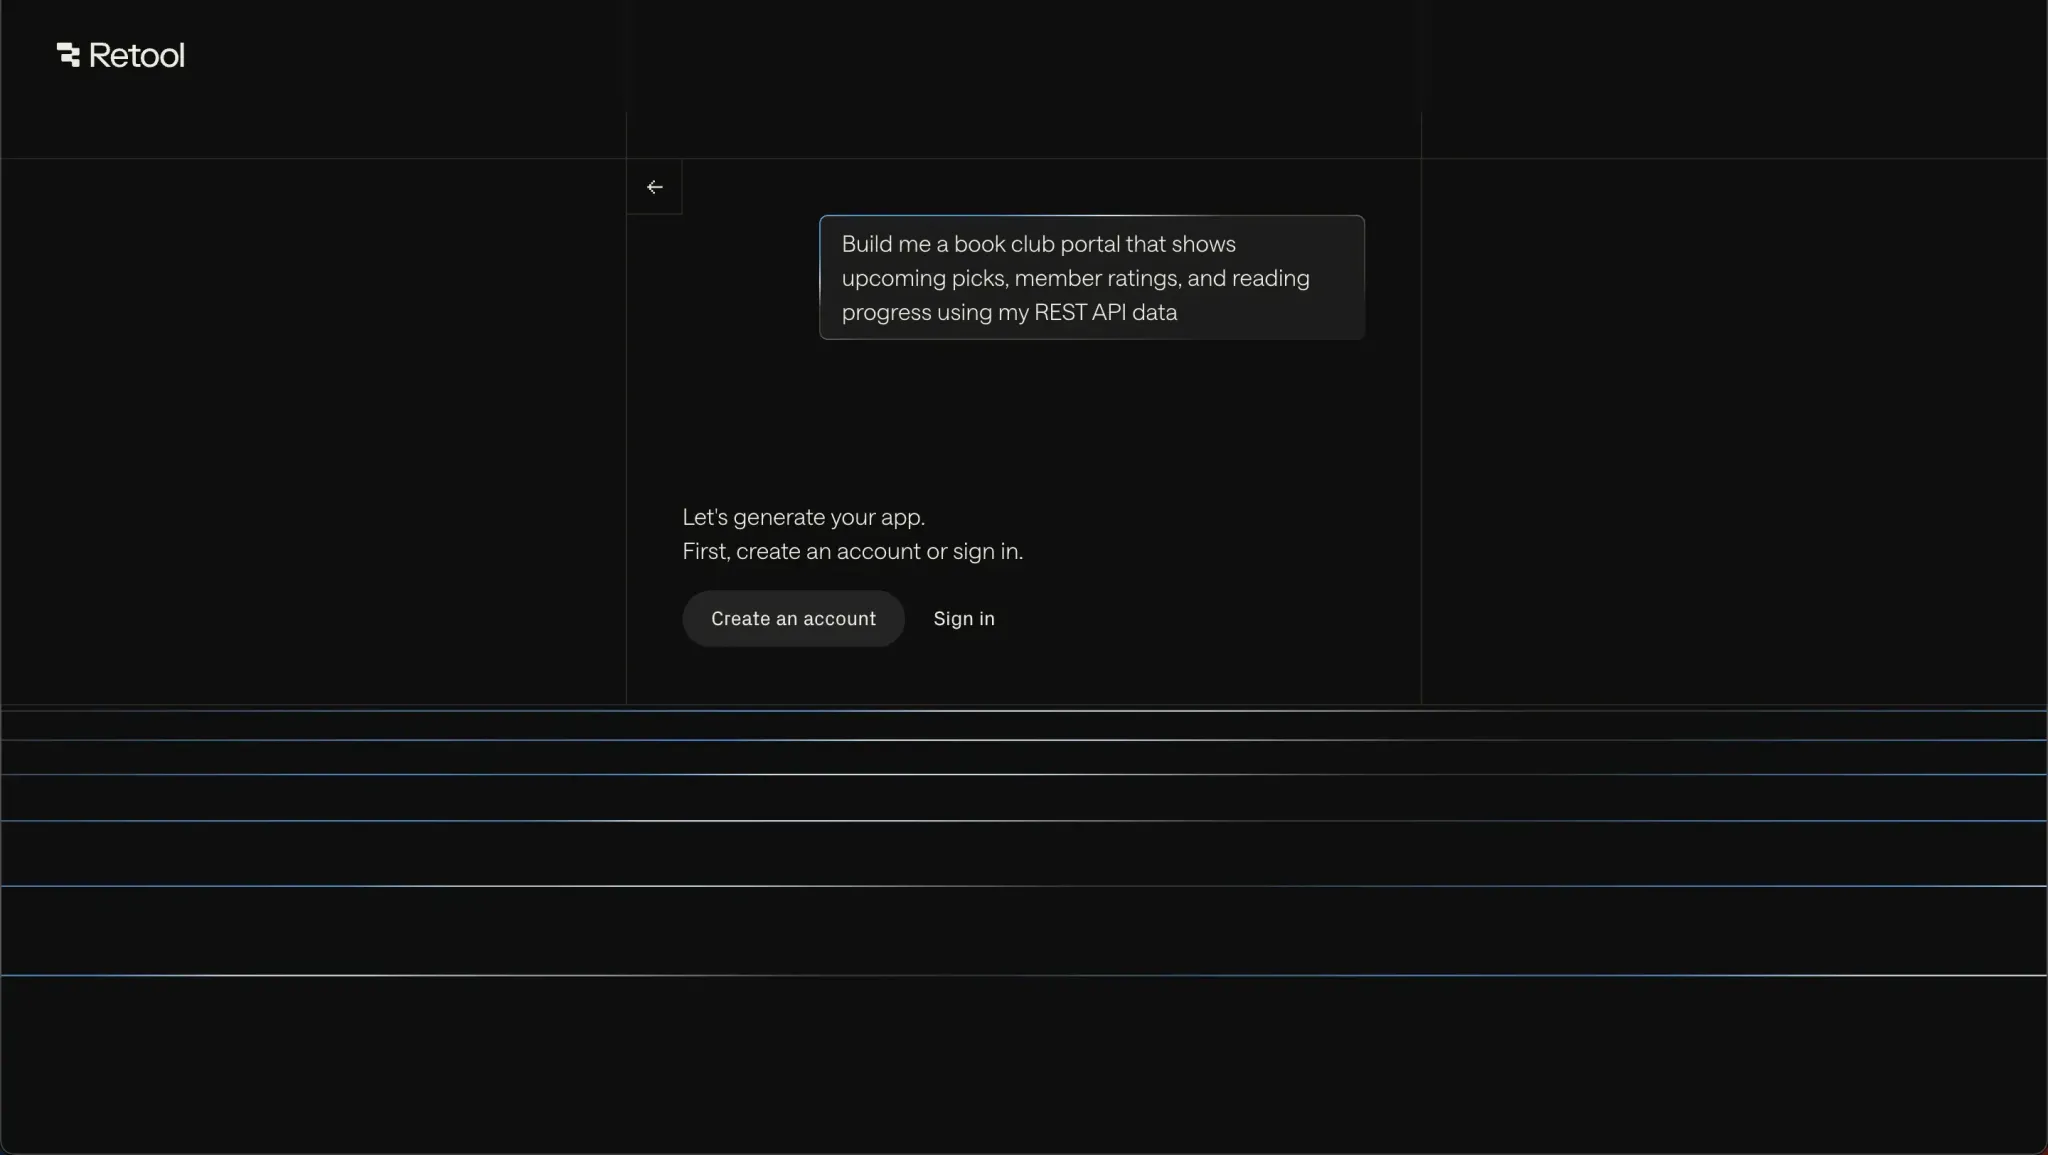Click the words "REST API" in the prompt
The width and height of the screenshot is (2048, 1155).
(1080, 312)
